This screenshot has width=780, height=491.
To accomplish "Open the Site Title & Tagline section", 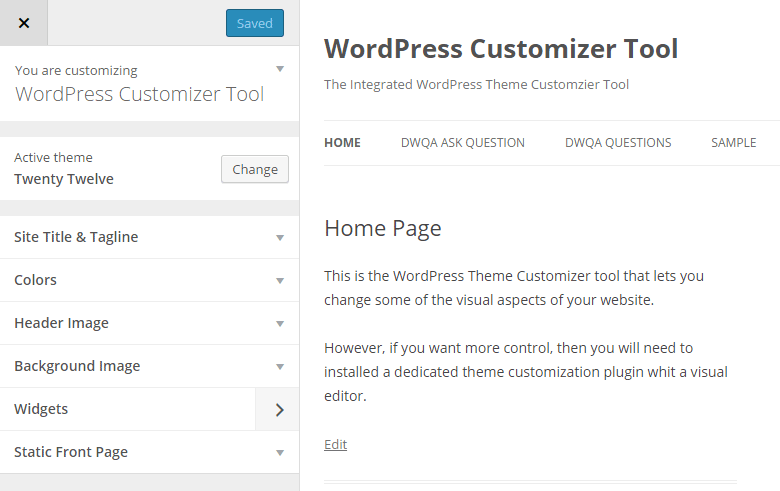I will (x=76, y=237).
